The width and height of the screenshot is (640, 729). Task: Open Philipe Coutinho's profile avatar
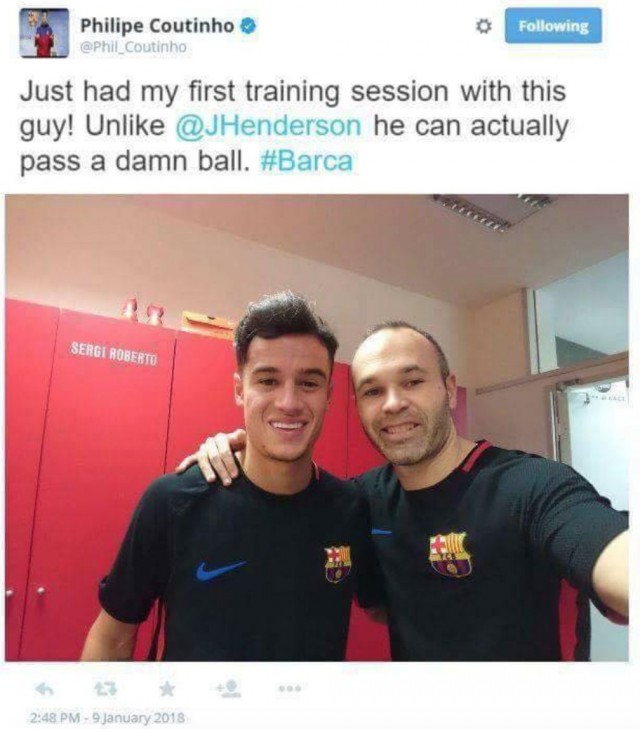click(44, 33)
